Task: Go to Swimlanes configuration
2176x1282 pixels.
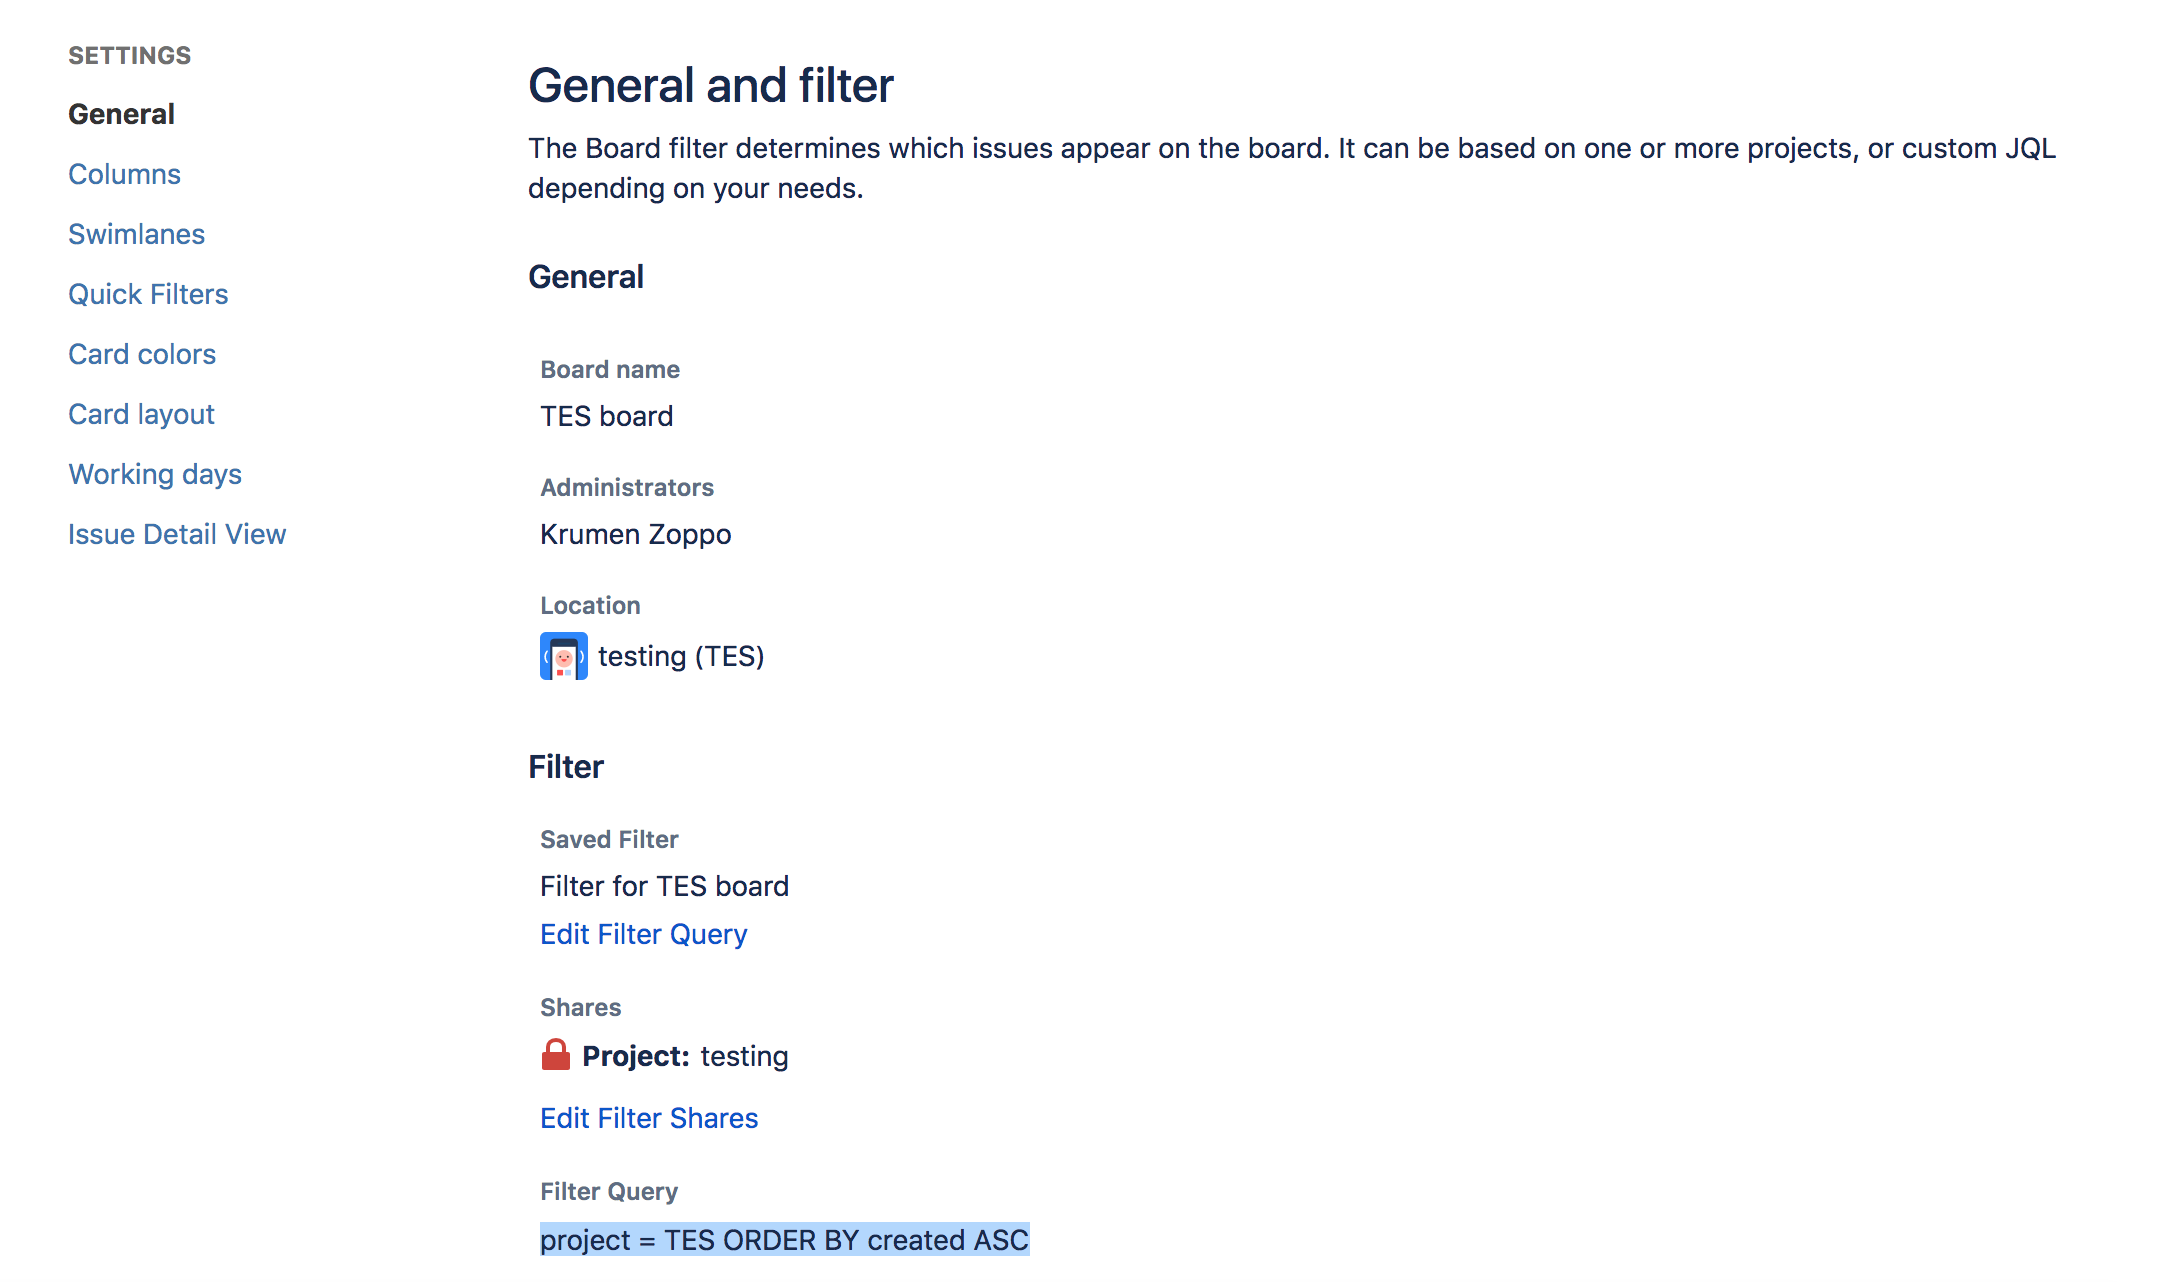Action: coord(136,233)
